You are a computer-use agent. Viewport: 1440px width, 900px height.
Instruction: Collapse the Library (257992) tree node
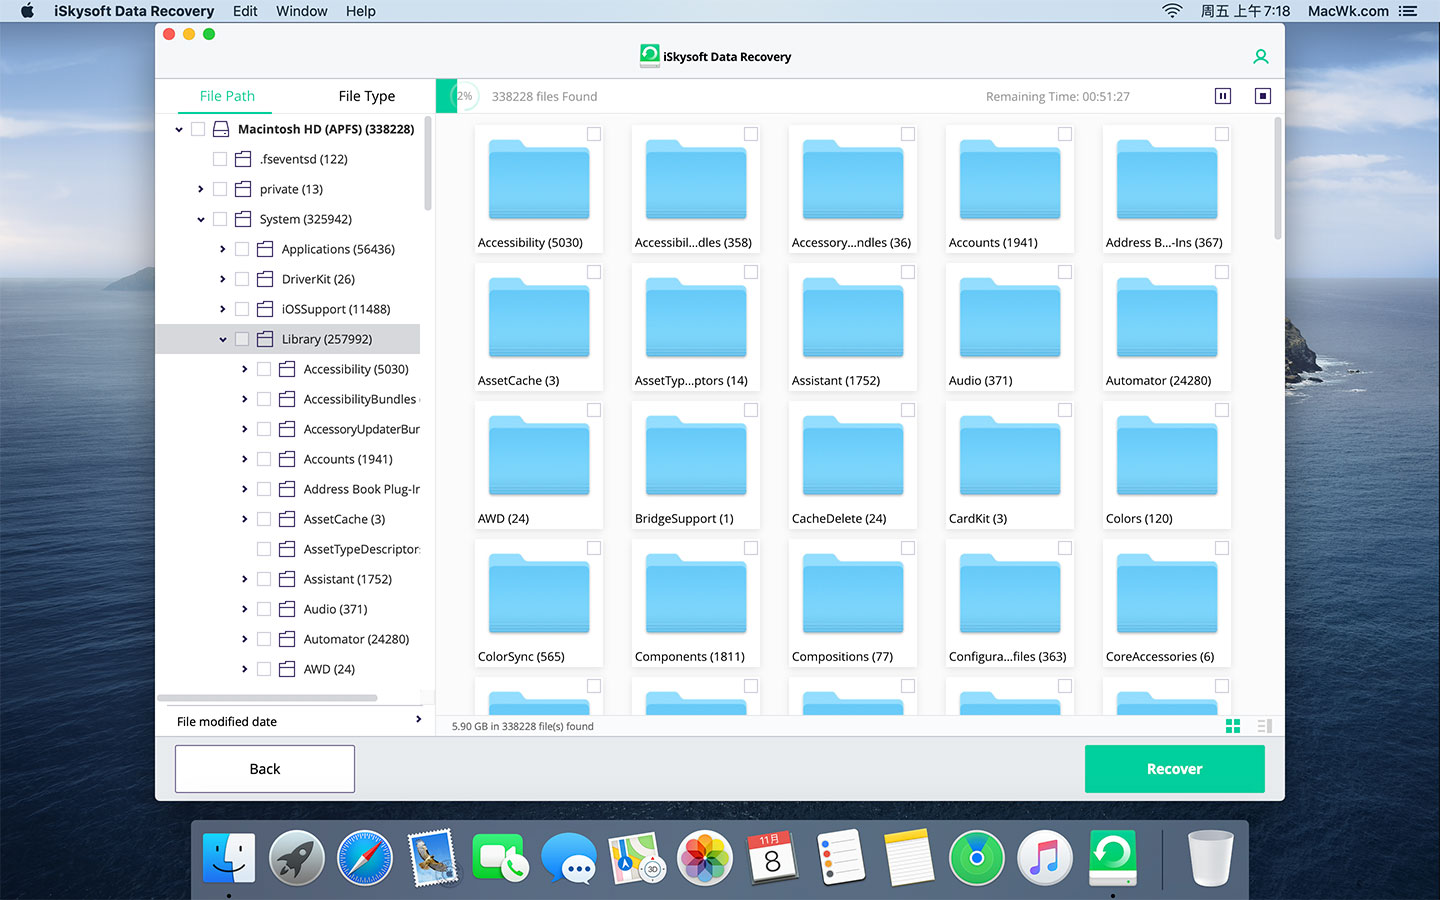223,339
